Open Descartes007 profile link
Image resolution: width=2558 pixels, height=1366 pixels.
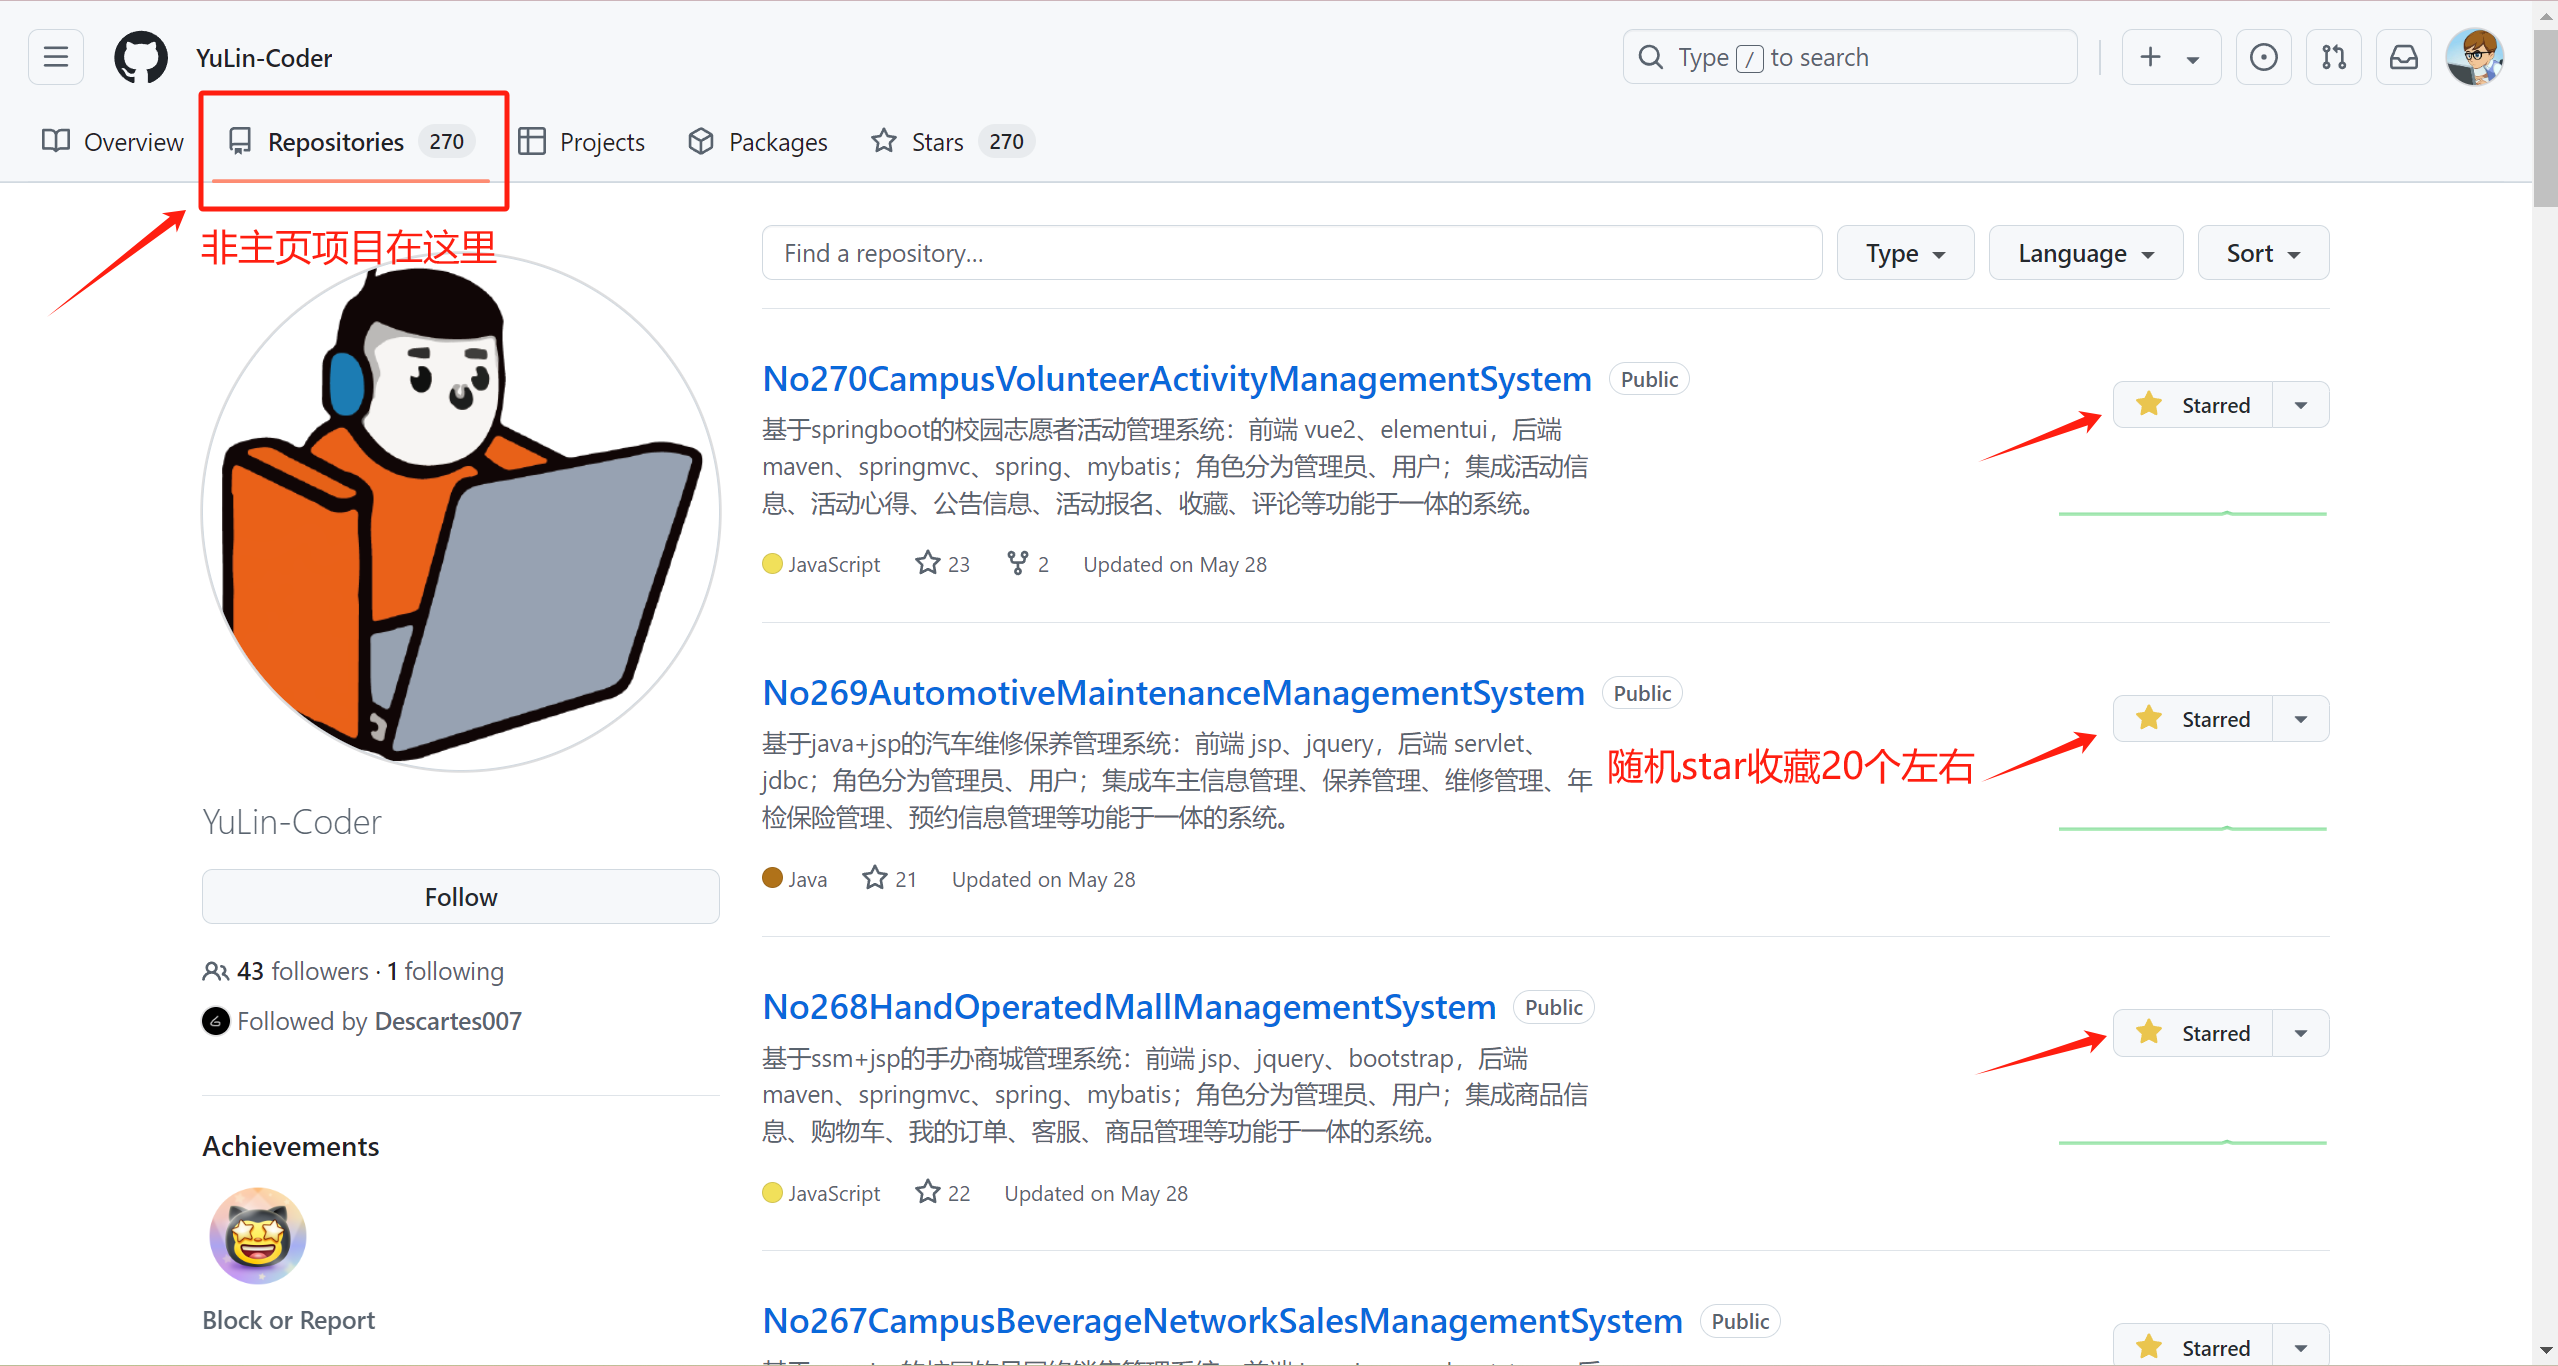tap(448, 1021)
